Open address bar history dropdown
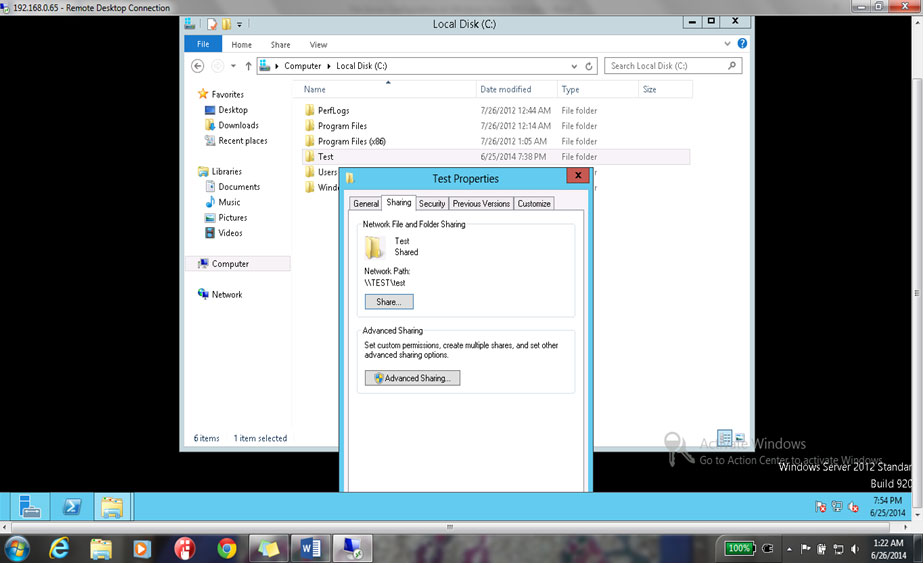 575,66
